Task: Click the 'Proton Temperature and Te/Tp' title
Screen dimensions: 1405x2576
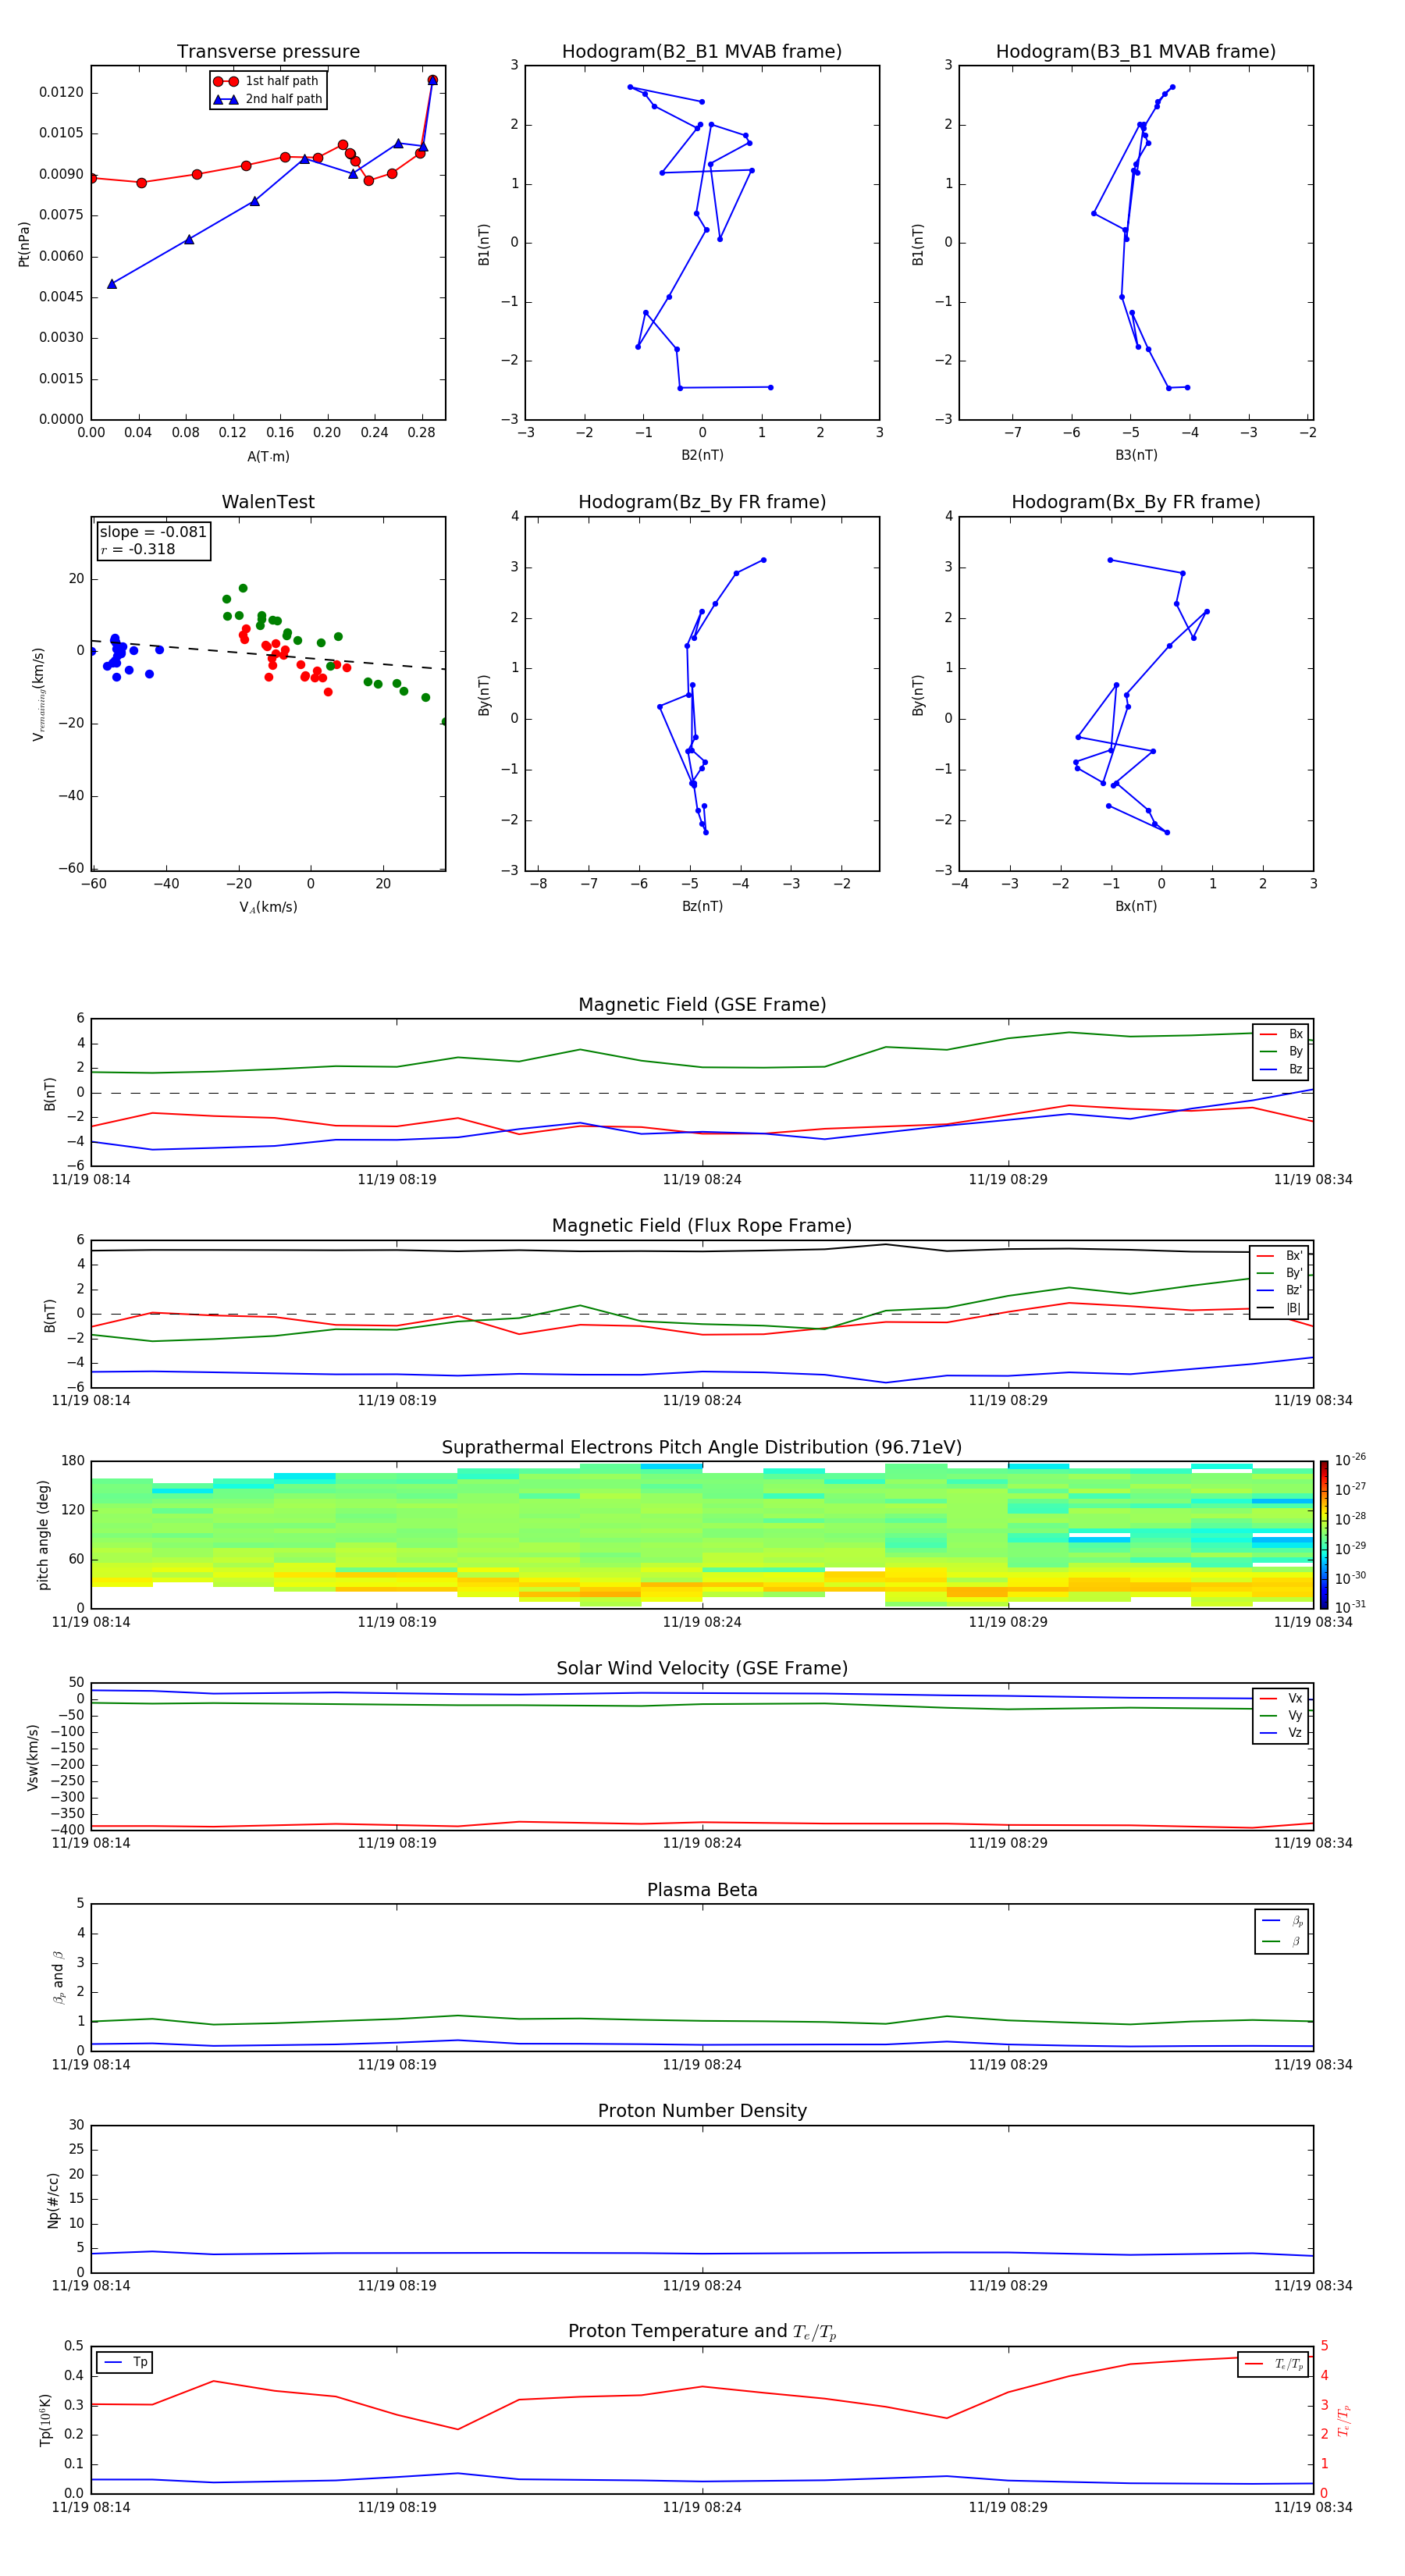Action: point(702,2332)
